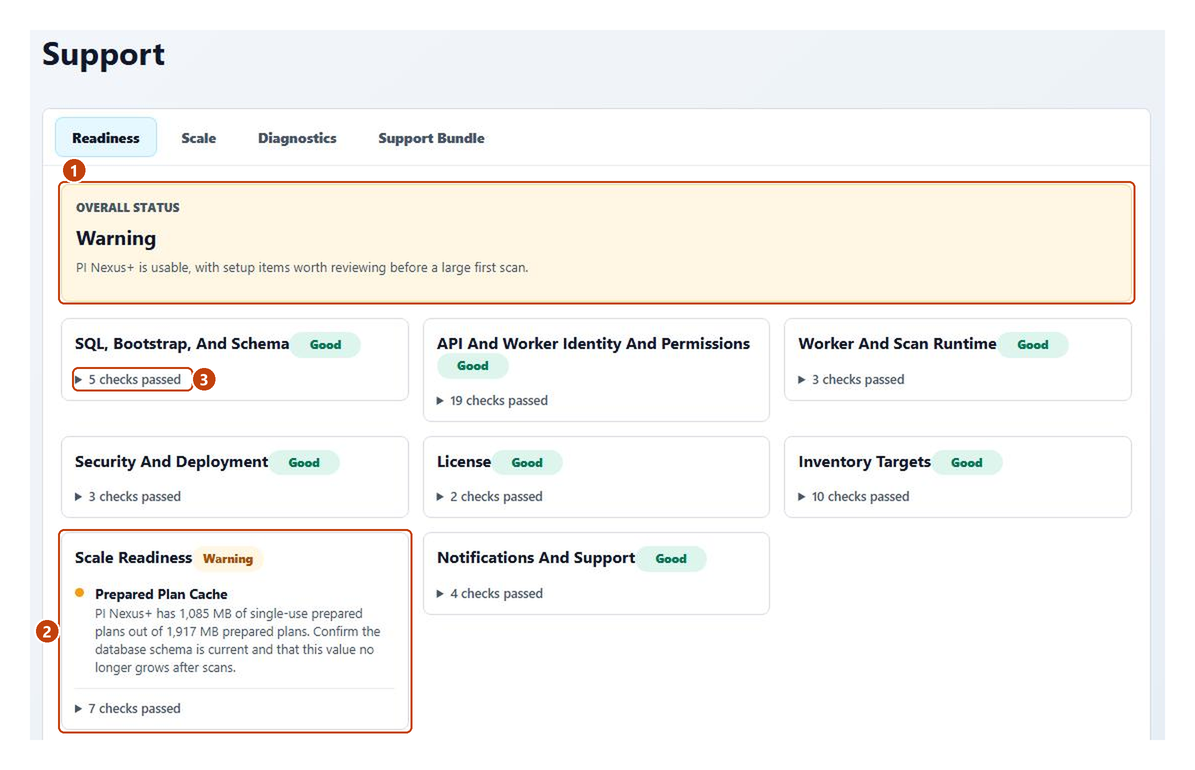Click the Inventory Targets title
The image size is (1195, 770).
pyautogui.click(x=864, y=462)
